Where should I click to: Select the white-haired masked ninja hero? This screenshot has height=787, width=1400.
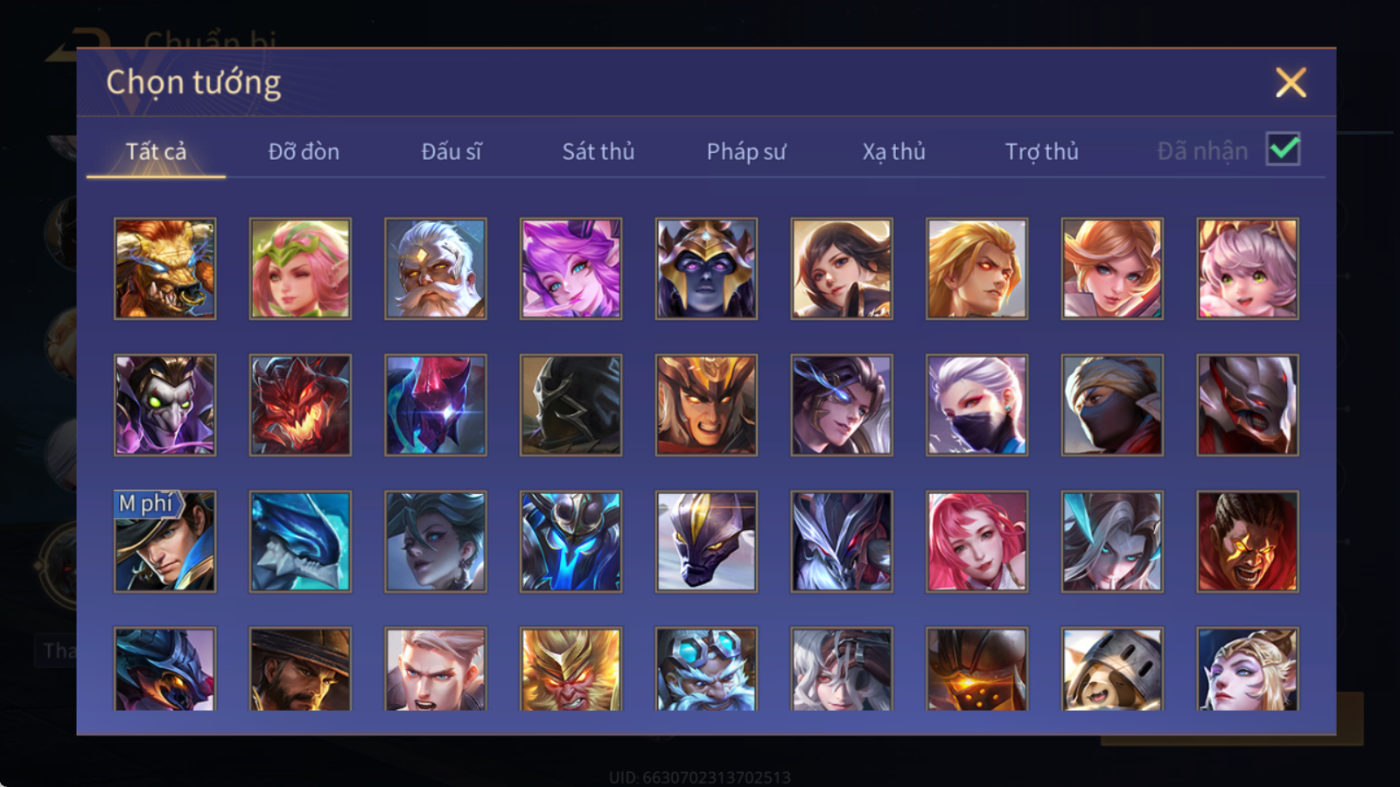coord(977,405)
